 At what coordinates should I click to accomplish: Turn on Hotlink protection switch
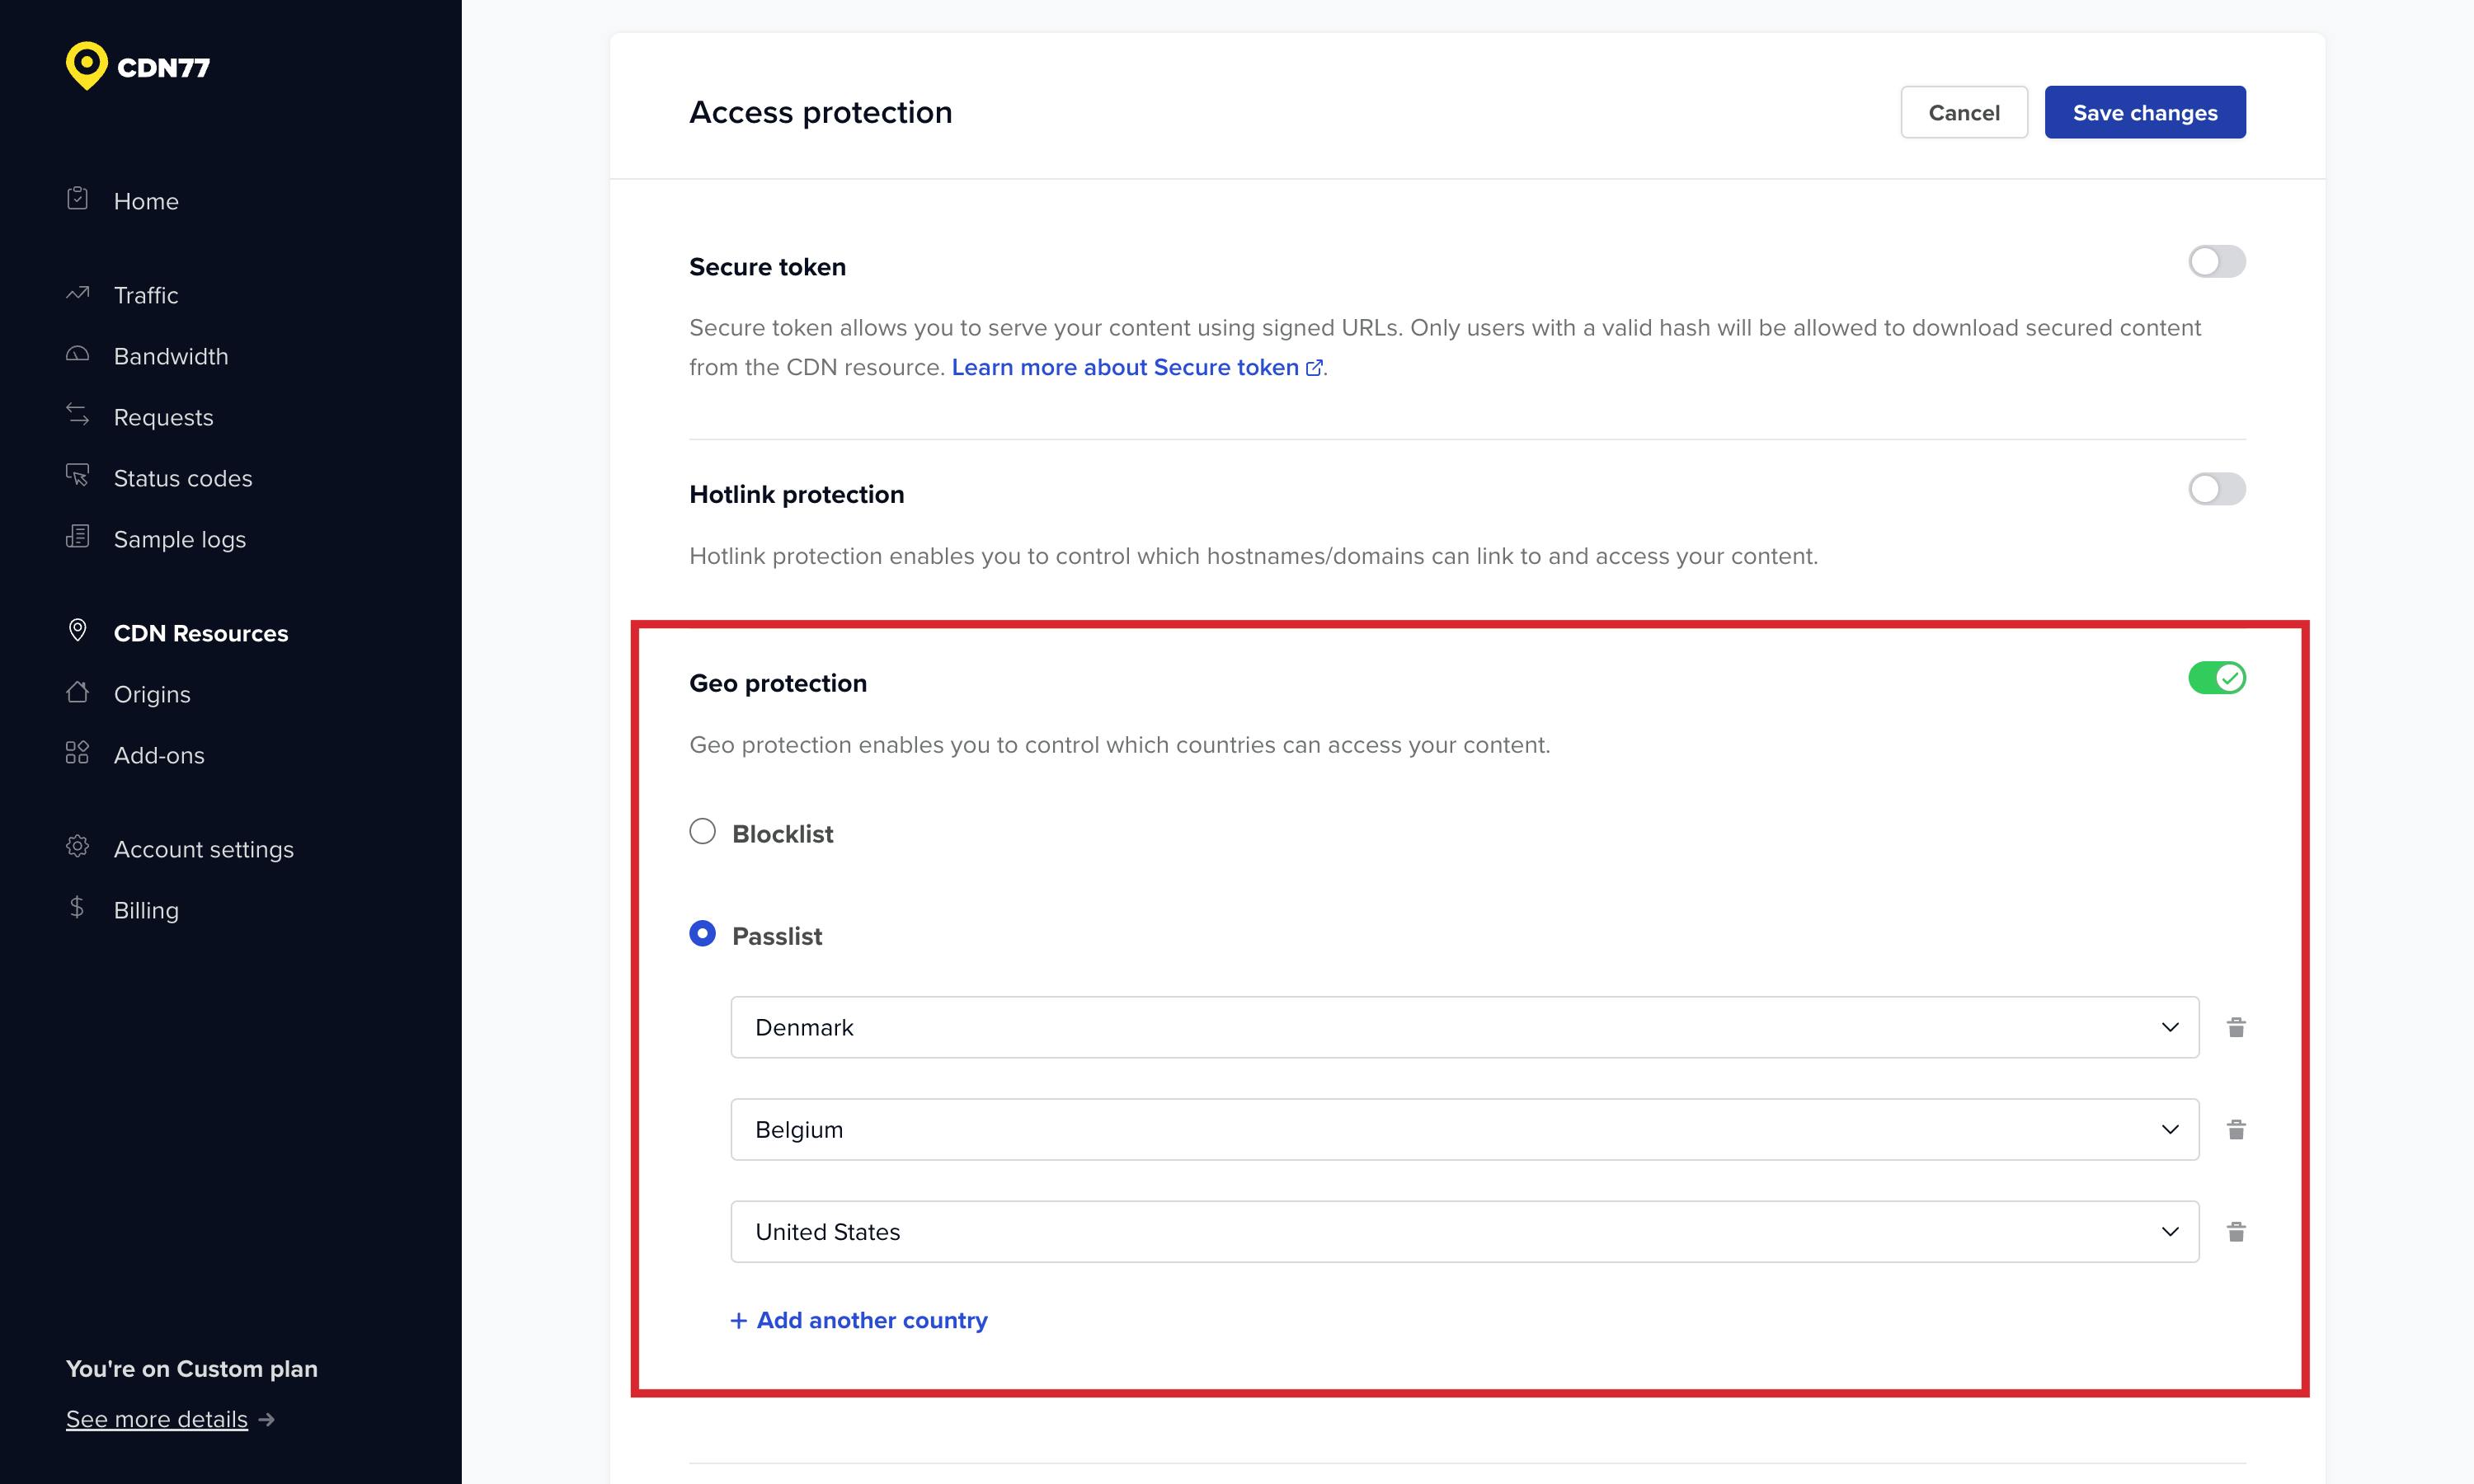pos(2216,489)
